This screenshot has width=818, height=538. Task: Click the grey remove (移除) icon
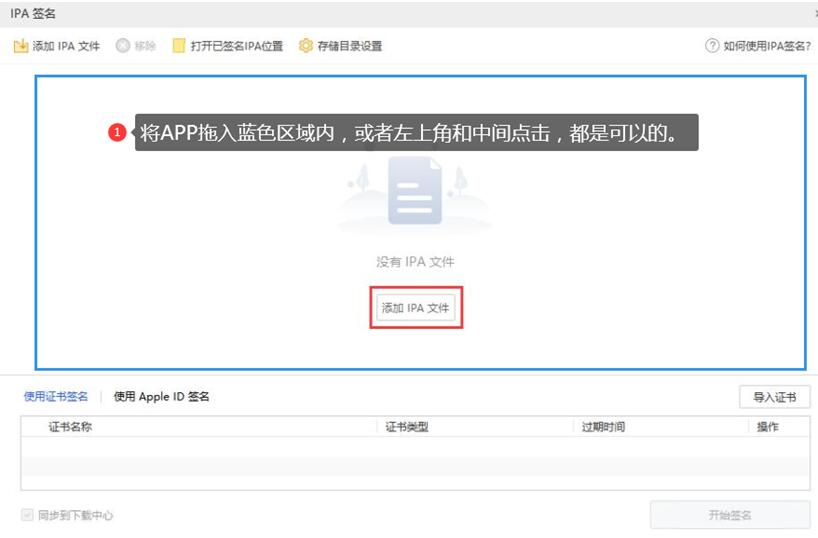[x=123, y=46]
